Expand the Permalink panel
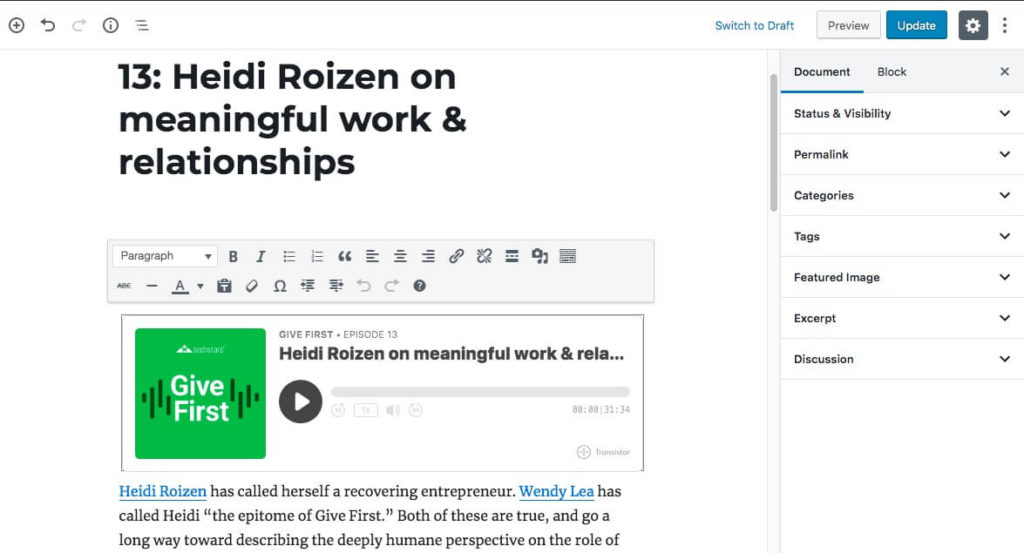This screenshot has width=1024, height=553. pyautogui.click(x=902, y=154)
